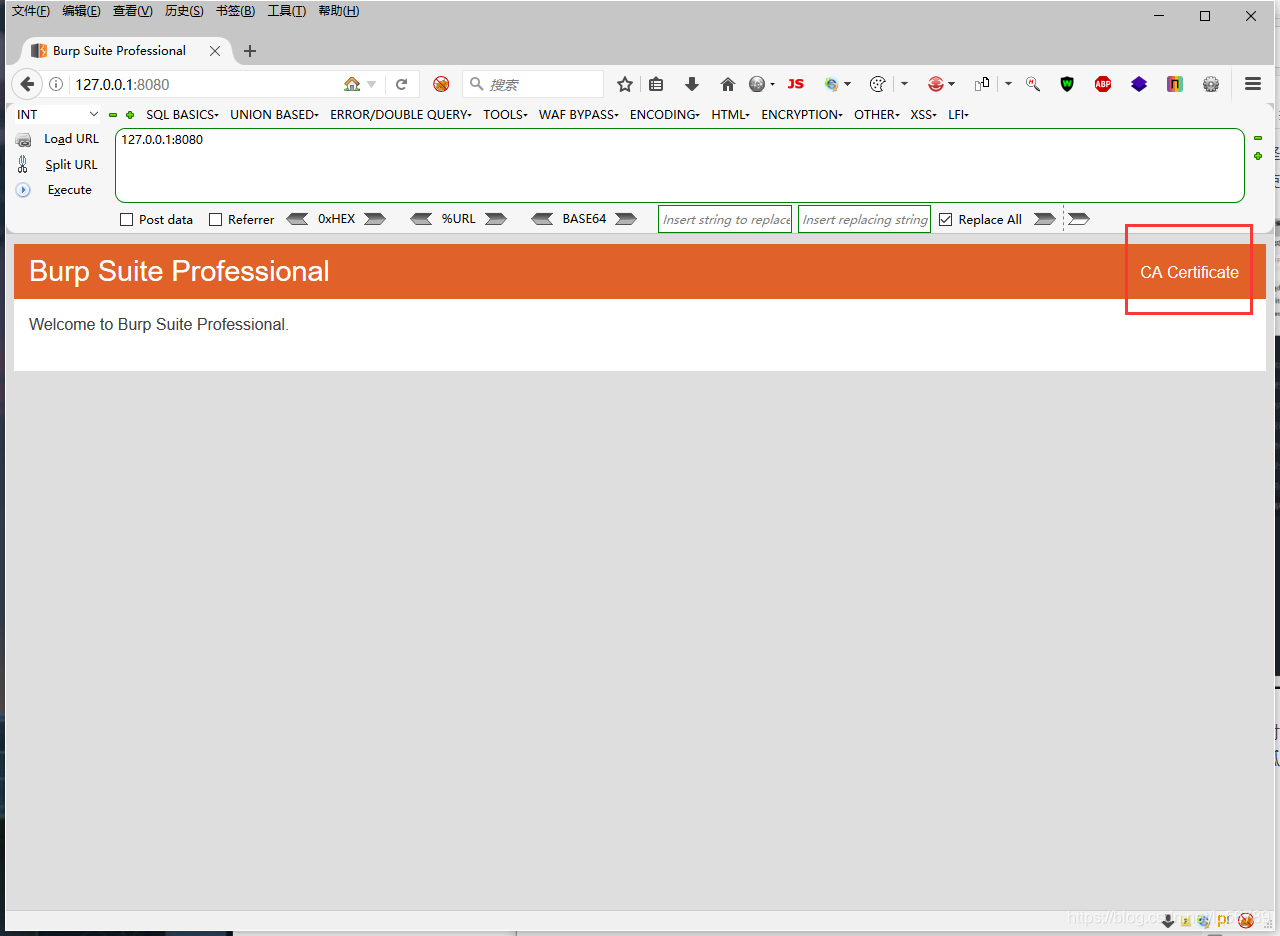
Task: Click the green plus icon beside INT dropdown
Action: click(x=129, y=115)
